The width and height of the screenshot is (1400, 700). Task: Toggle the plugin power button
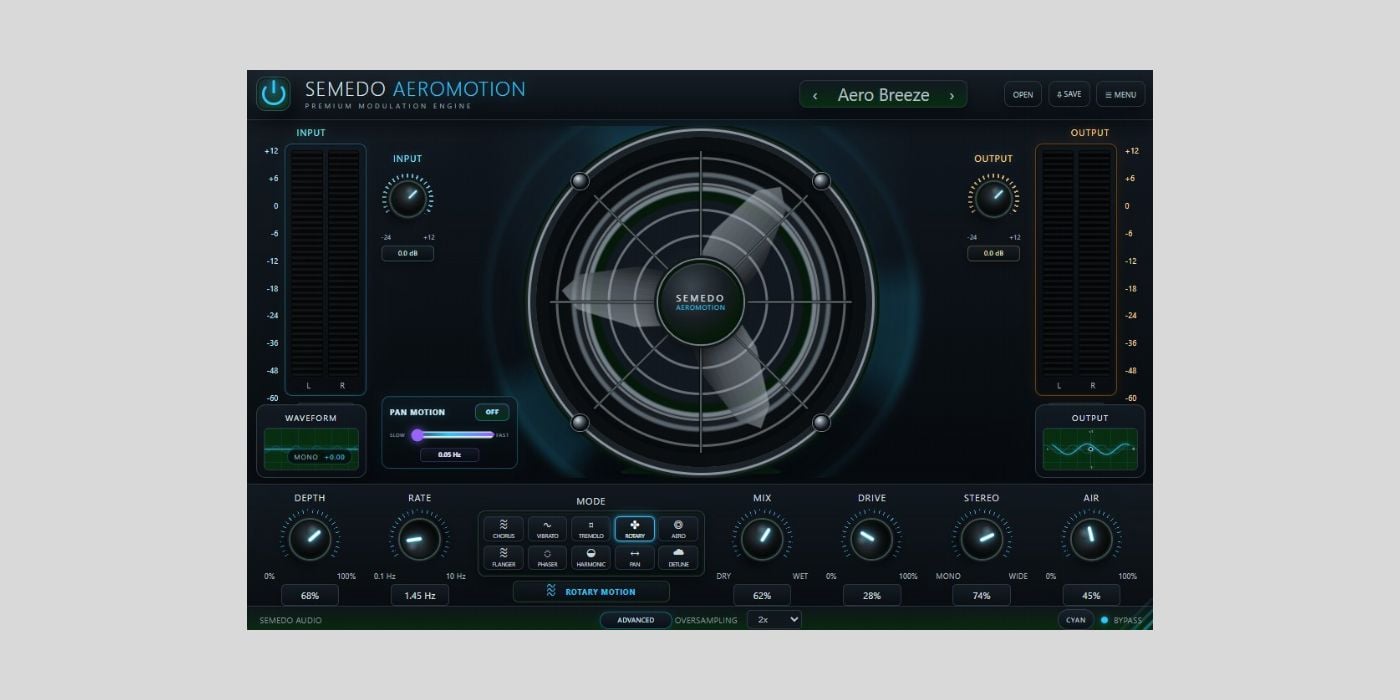(273, 94)
